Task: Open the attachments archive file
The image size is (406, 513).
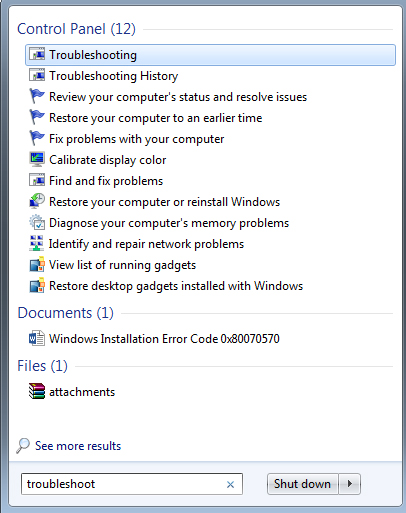Action: click(x=82, y=392)
